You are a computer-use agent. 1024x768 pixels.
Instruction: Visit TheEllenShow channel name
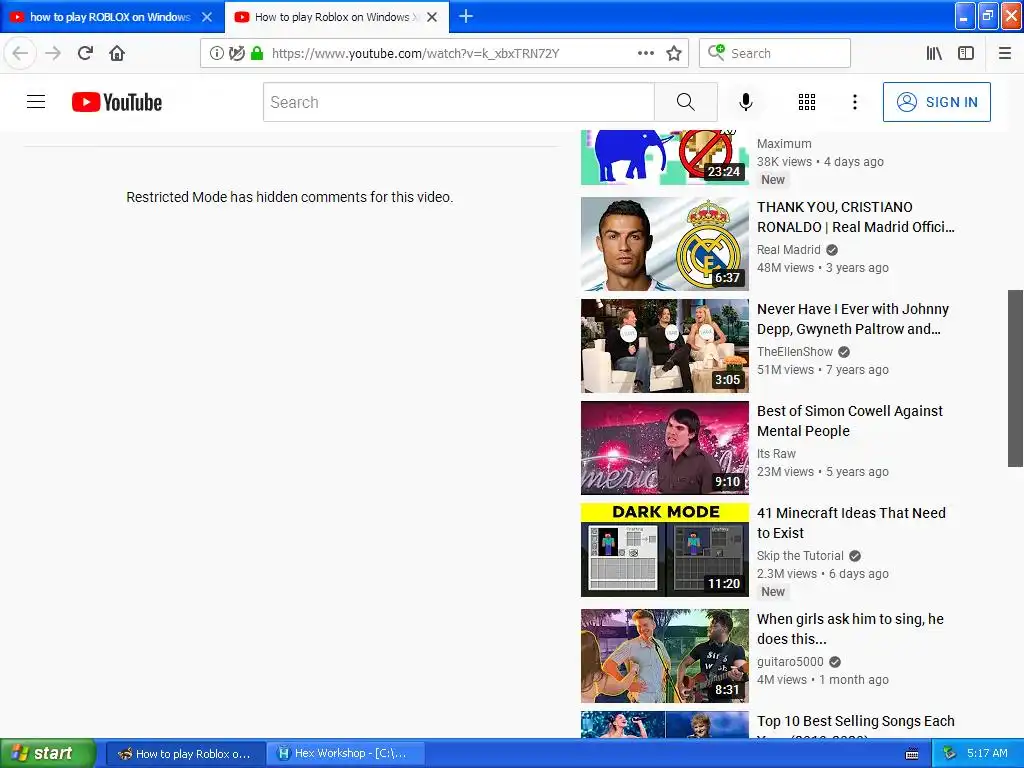(x=795, y=351)
